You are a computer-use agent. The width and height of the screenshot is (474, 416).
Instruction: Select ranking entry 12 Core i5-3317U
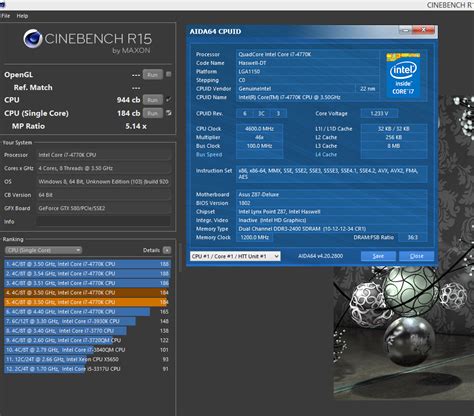pos(87,369)
